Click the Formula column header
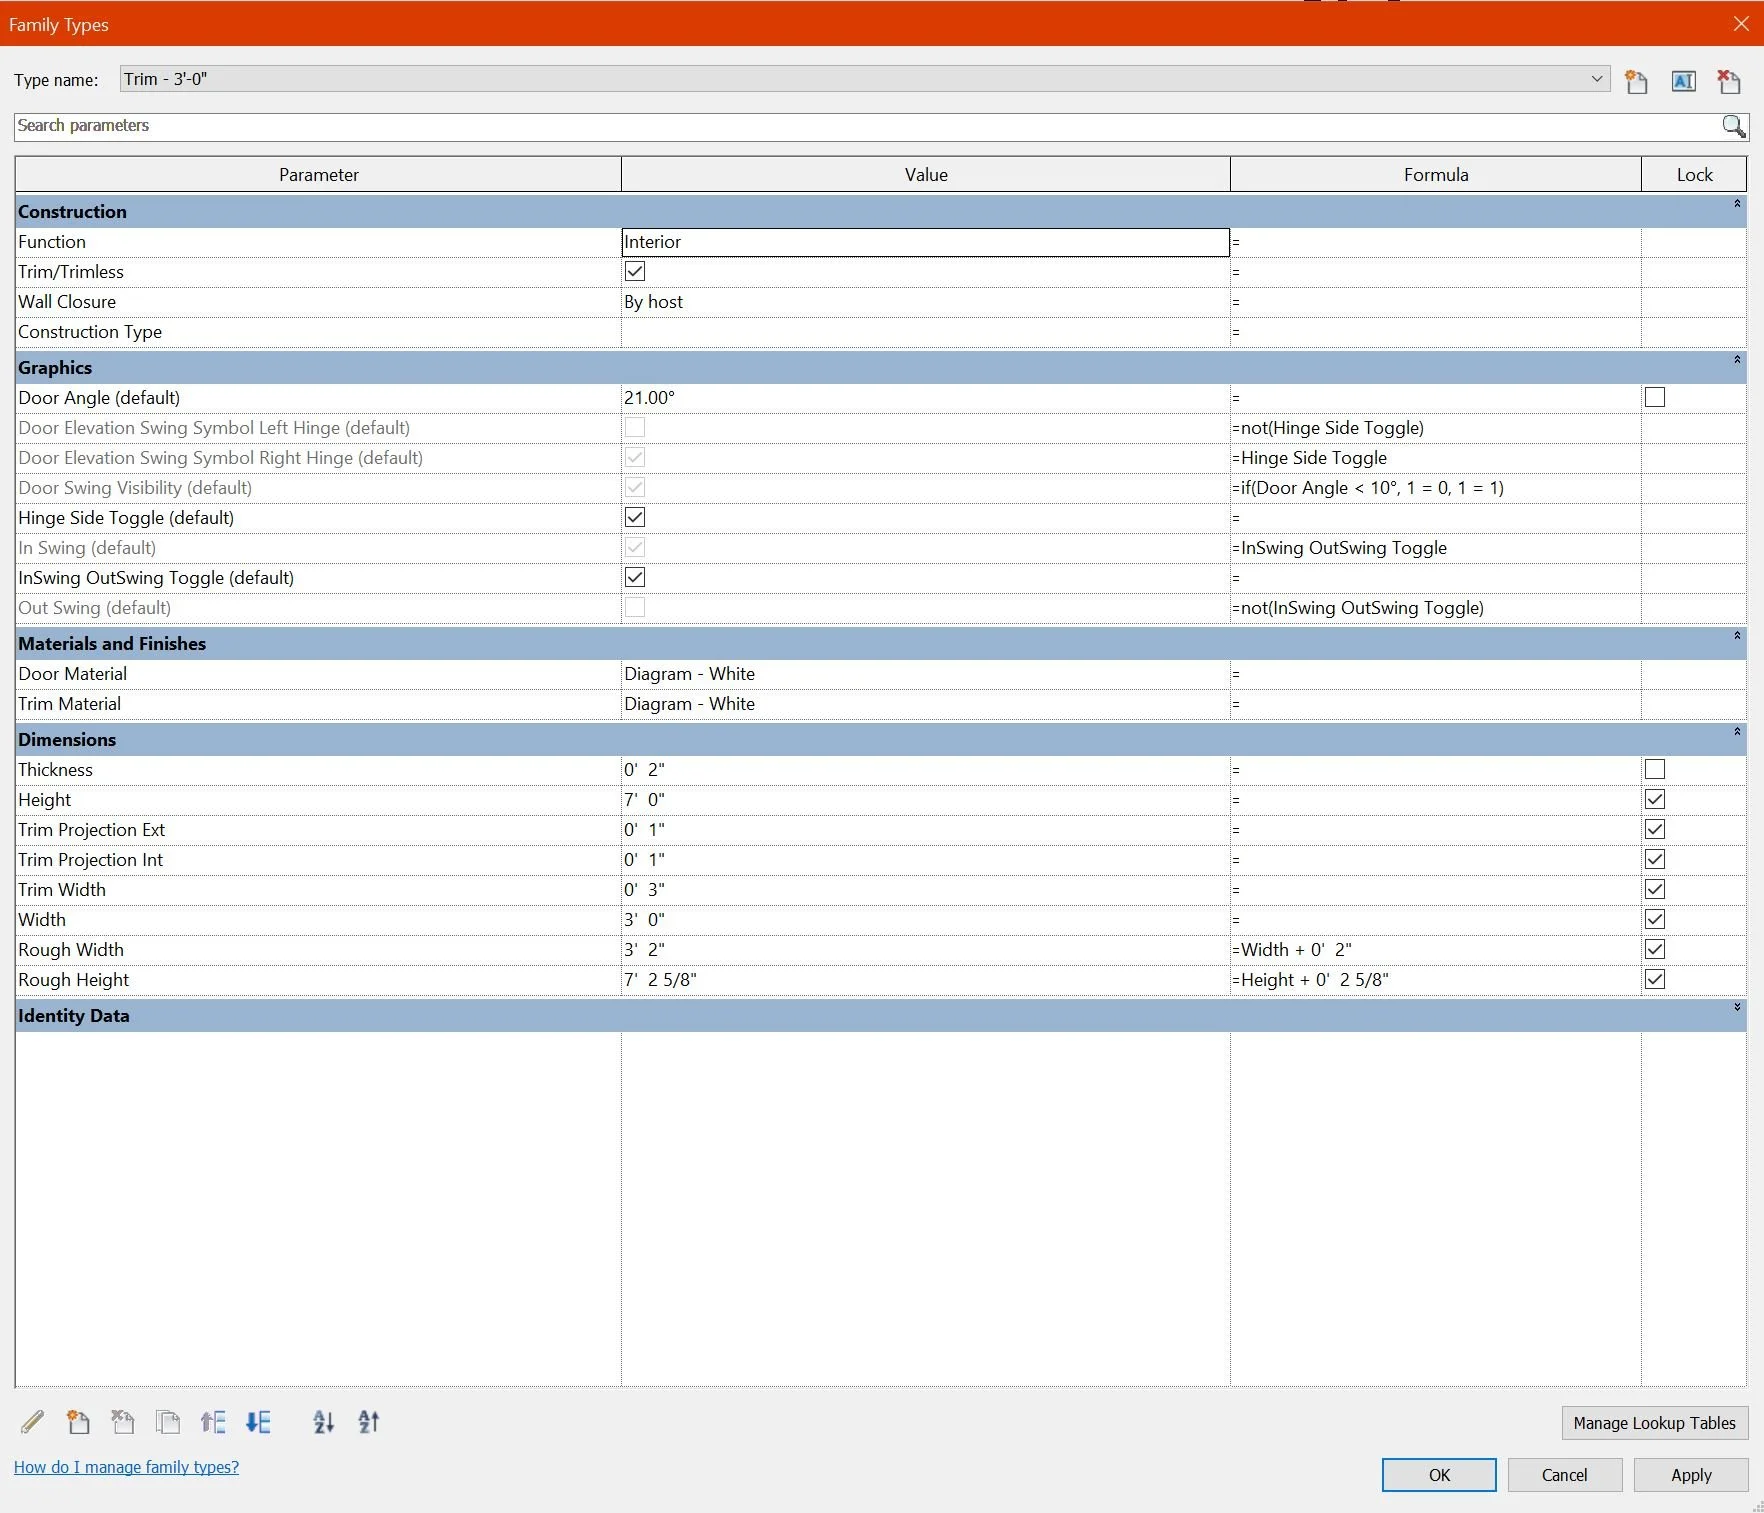 coord(1436,174)
